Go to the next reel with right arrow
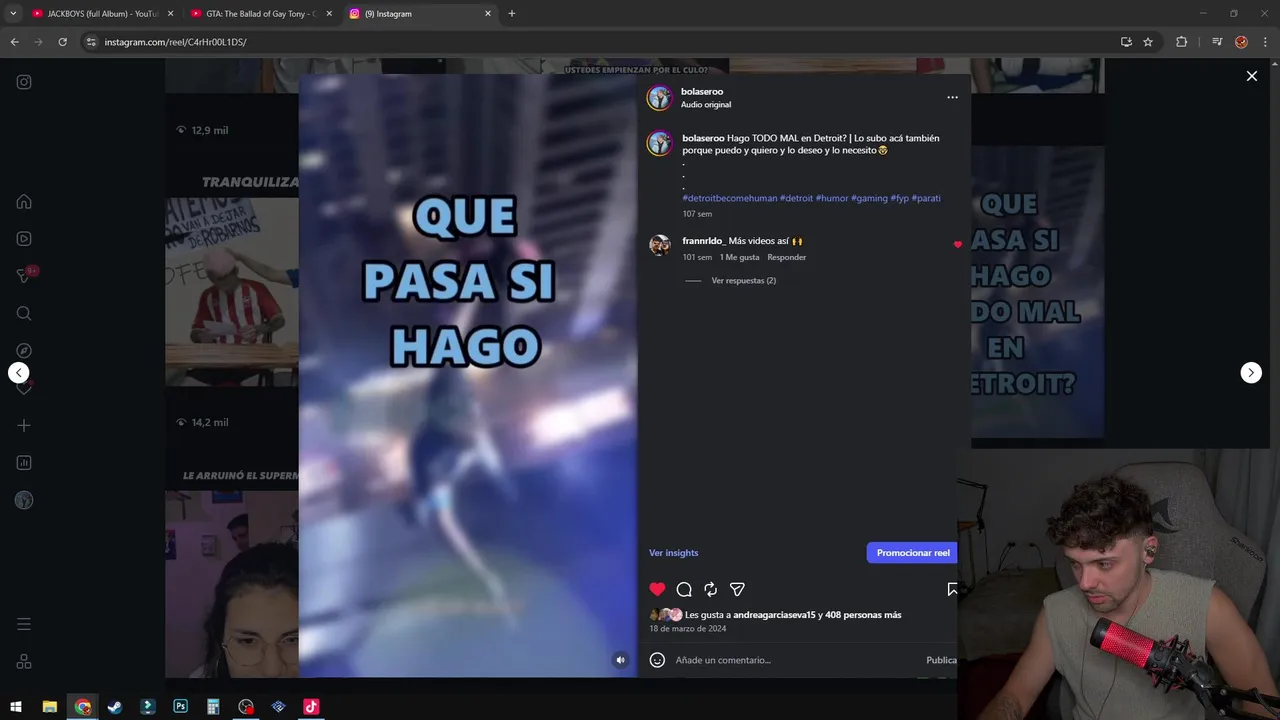Image resolution: width=1280 pixels, height=720 pixels. pos(1251,373)
